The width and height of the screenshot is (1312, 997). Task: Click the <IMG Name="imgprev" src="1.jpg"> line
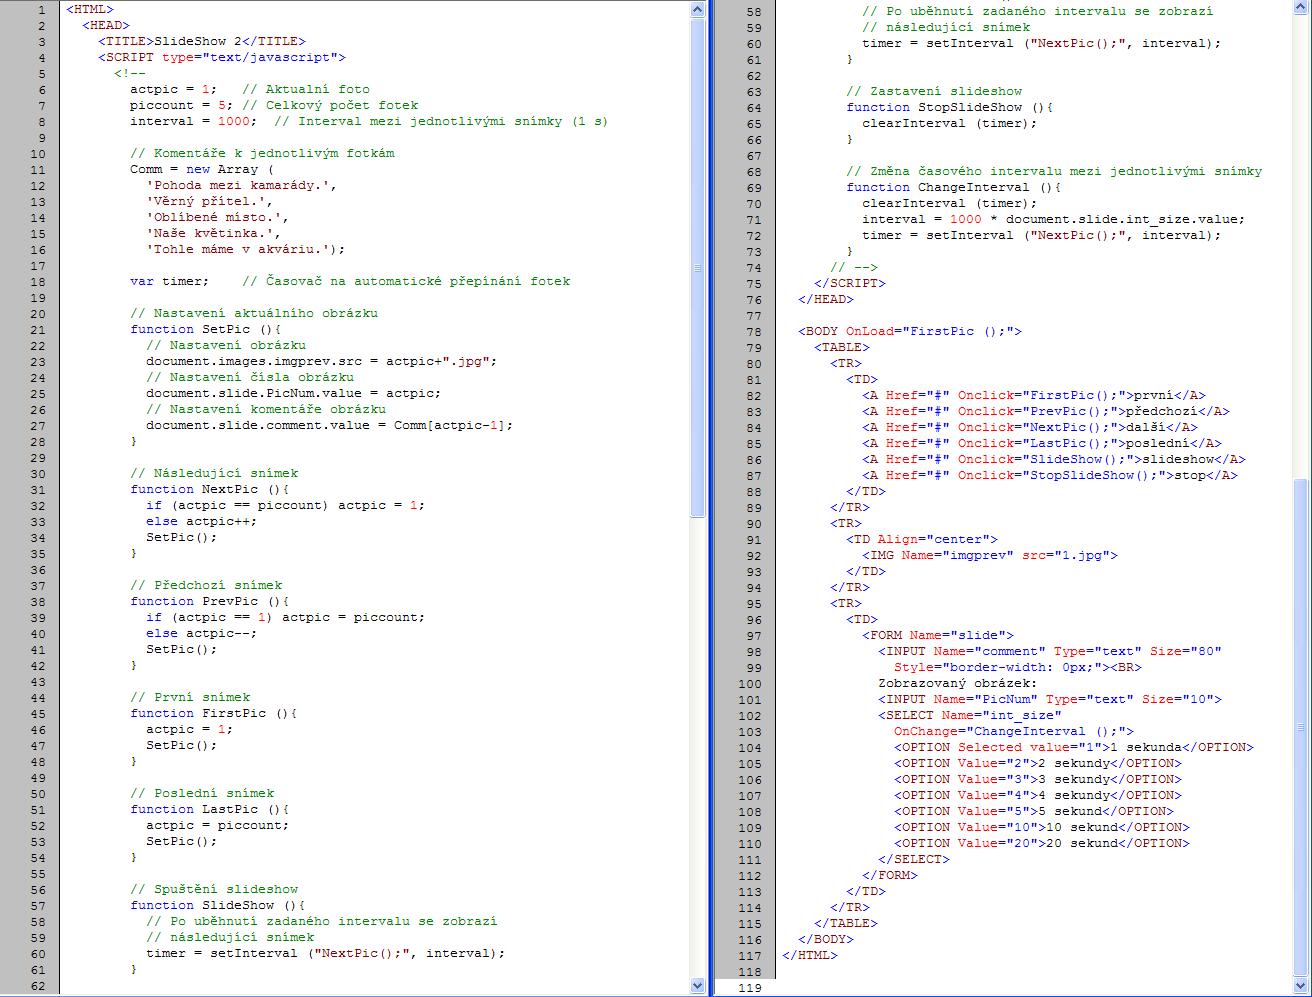point(989,555)
